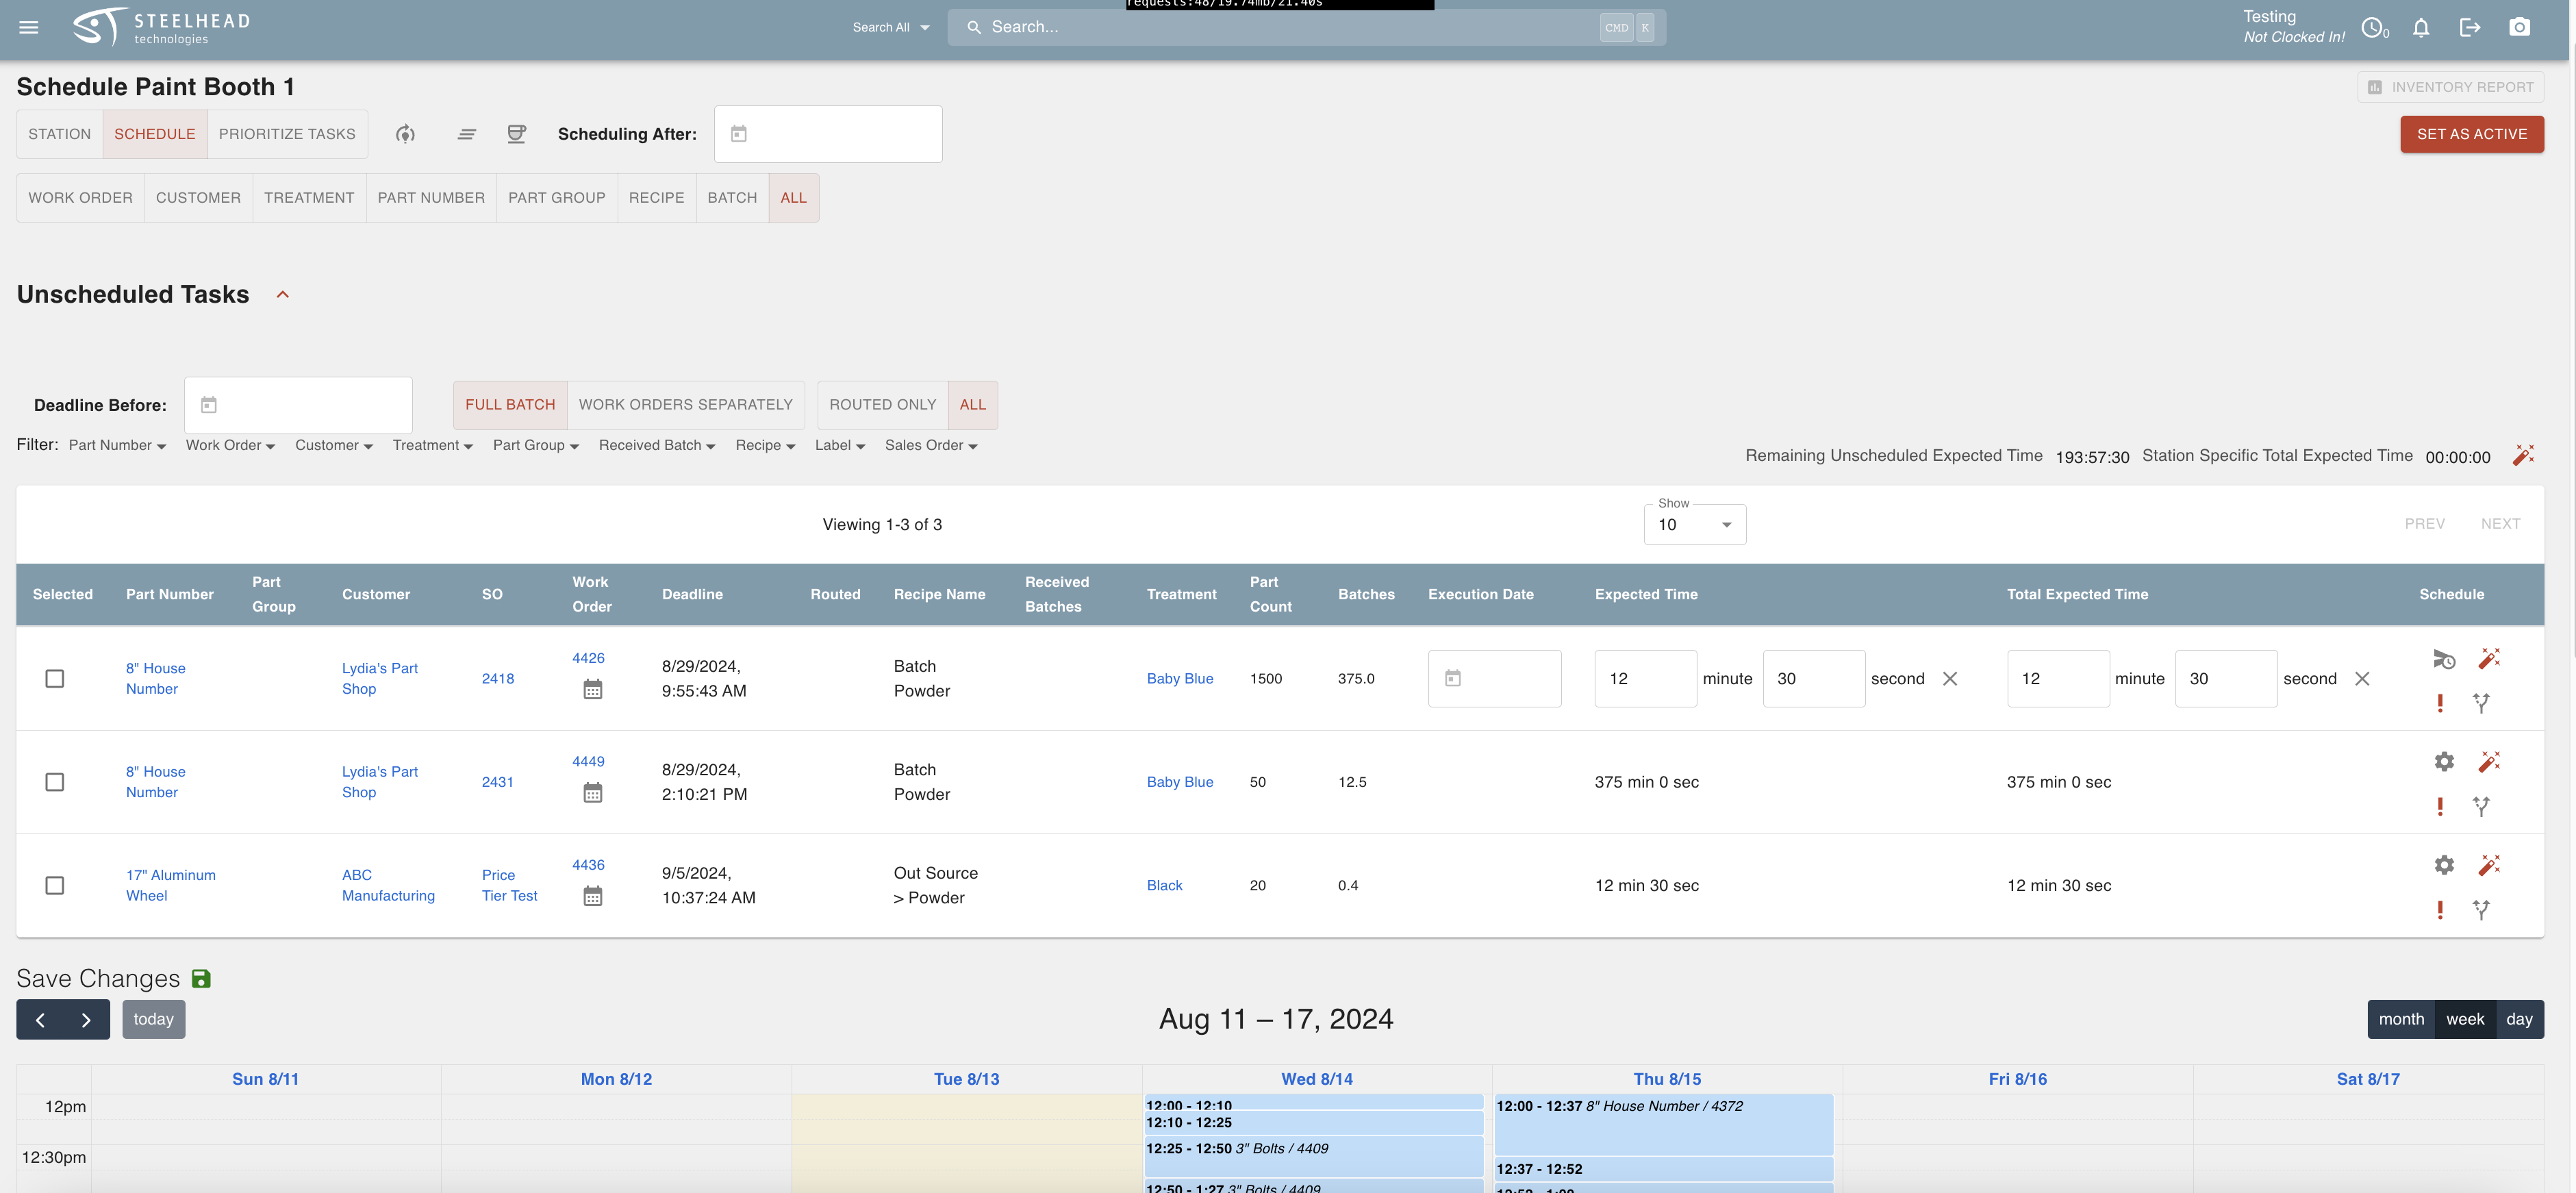Click the today calendar button
2576x1193 pixels.
[x=154, y=1019]
